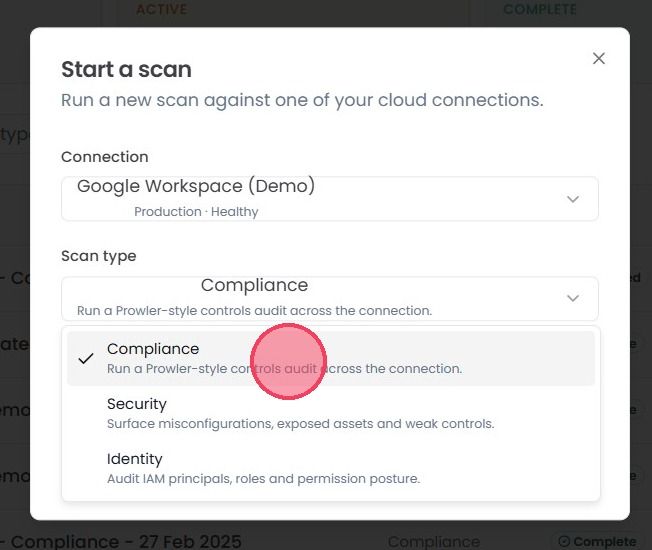Viewport: 652px width, 550px height.
Task: Click the checkmark beside the Compliance option
Action: point(86,358)
